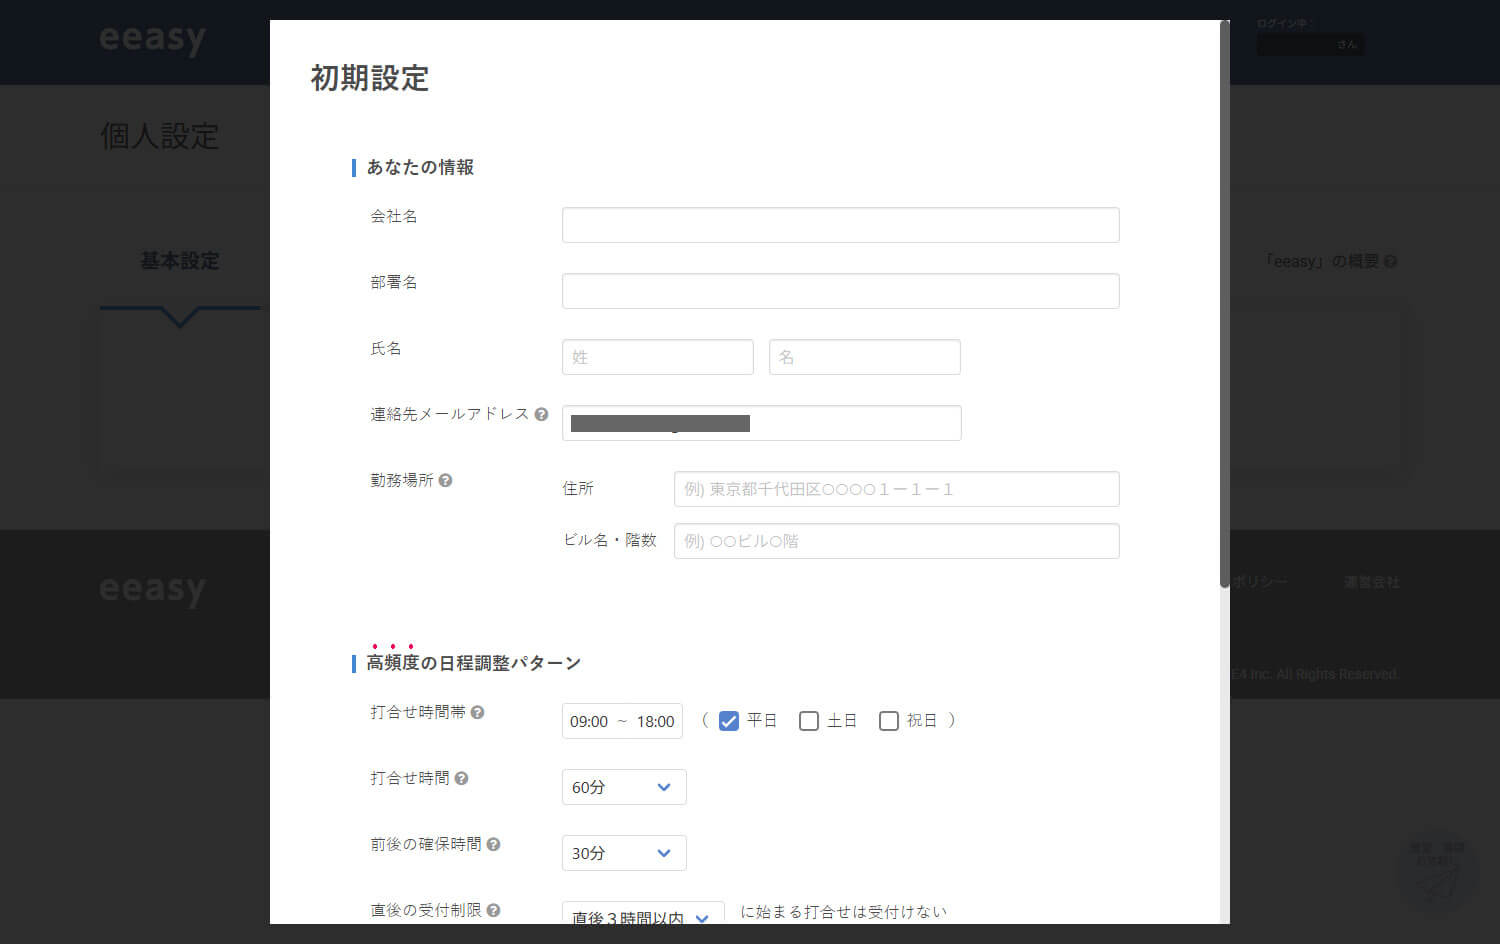The image size is (1500, 944).
Task: Click eeasy logo in page footer
Action: [x=152, y=589]
